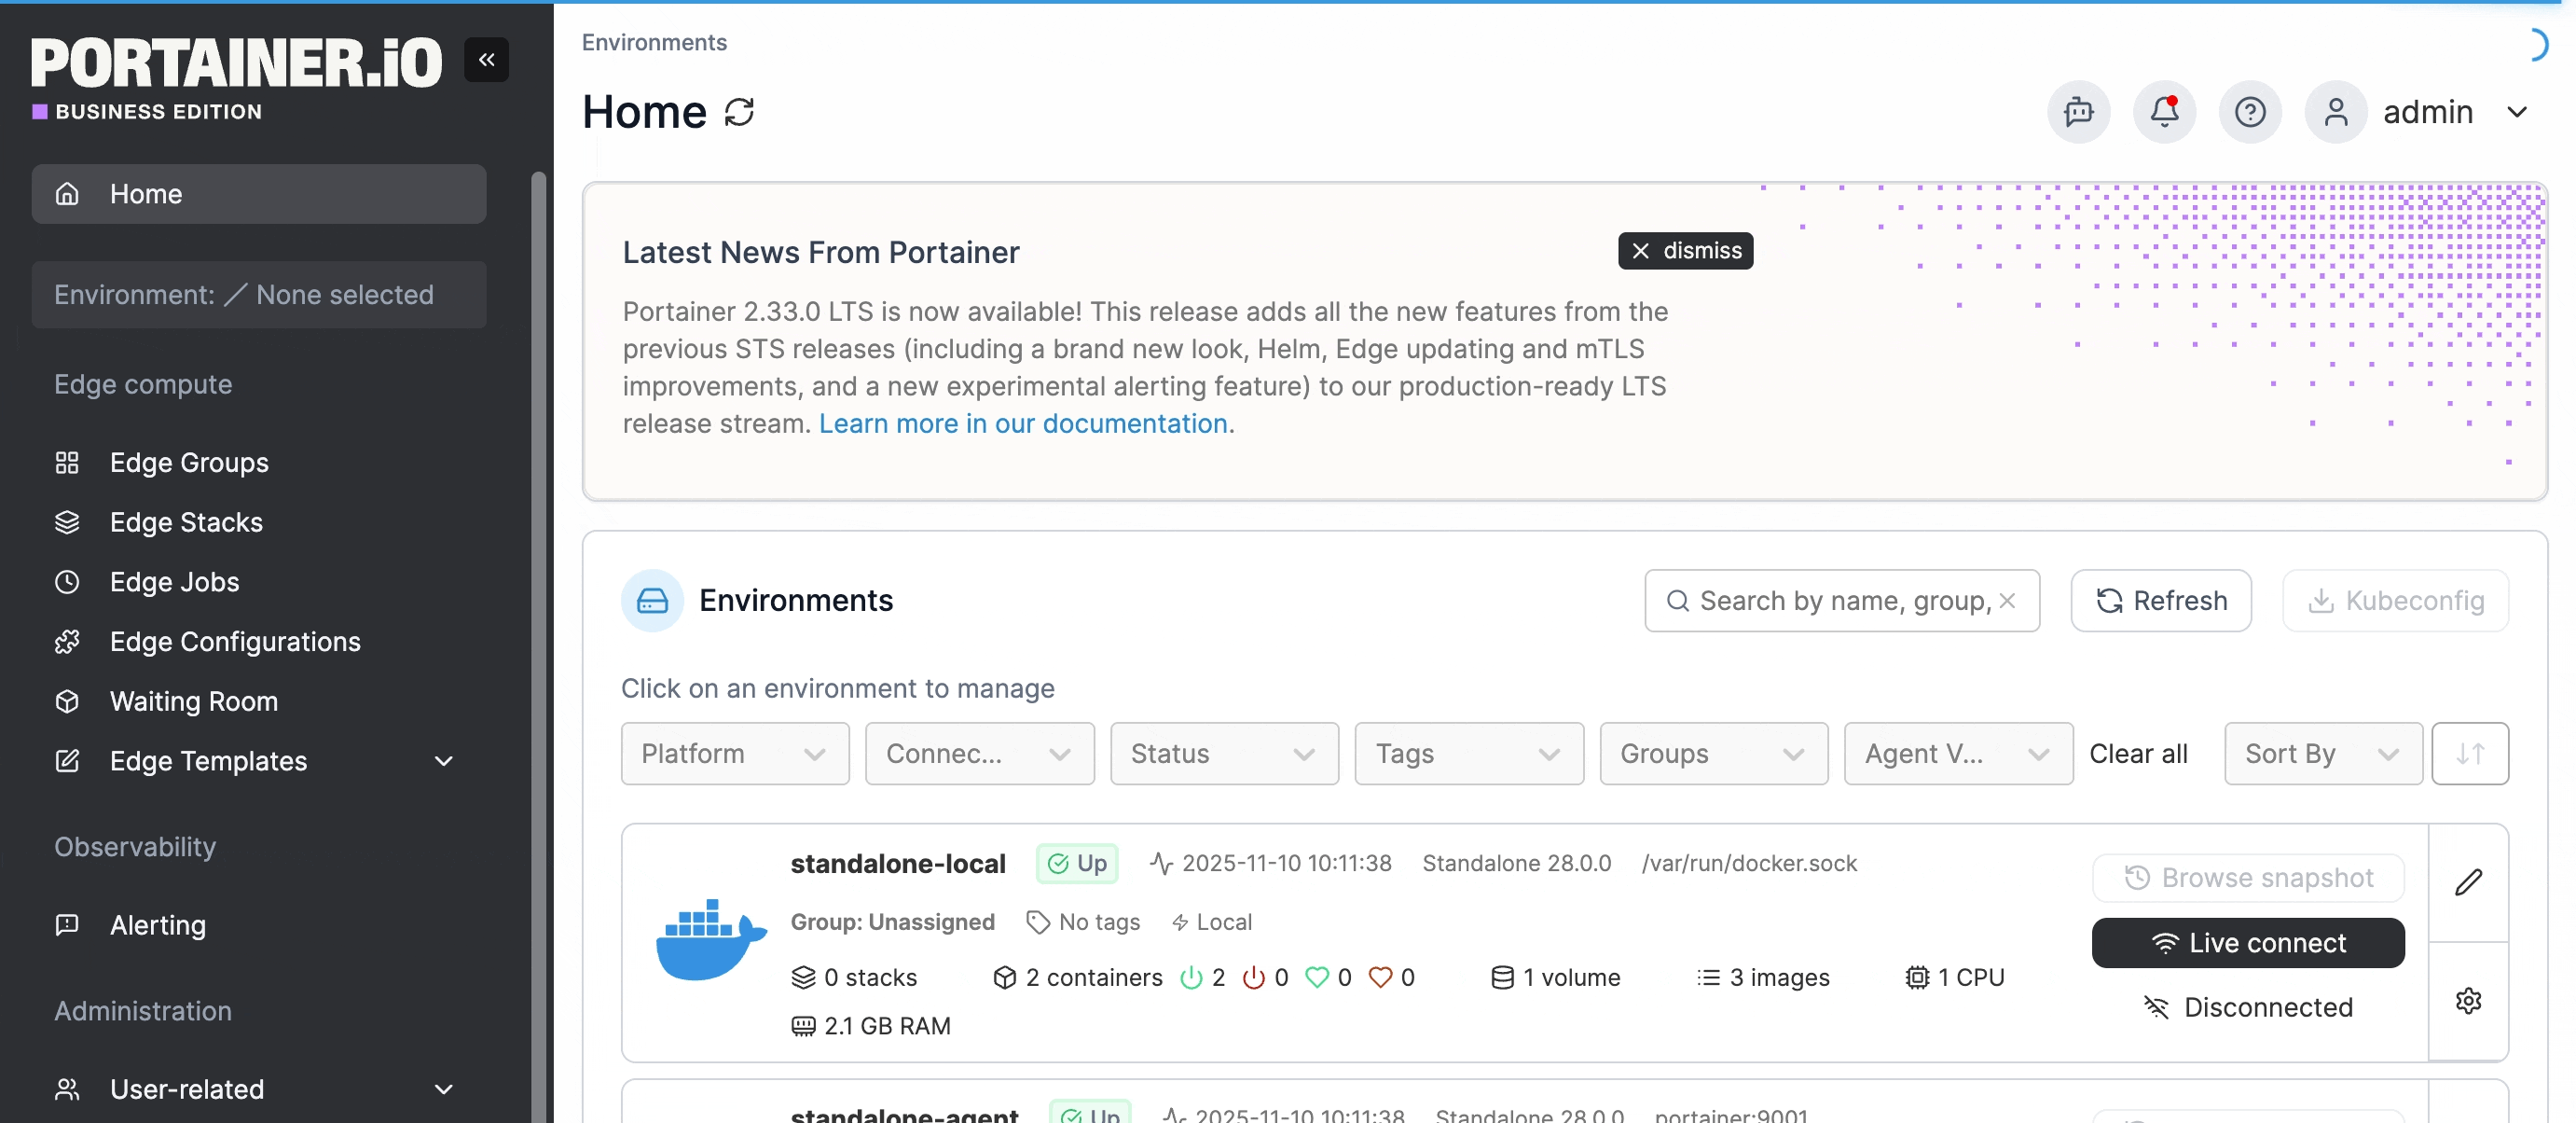The height and width of the screenshot is (1123, 2576).
Task: Open Edge Stacks in the sidebar
Action: pos(186,522)
